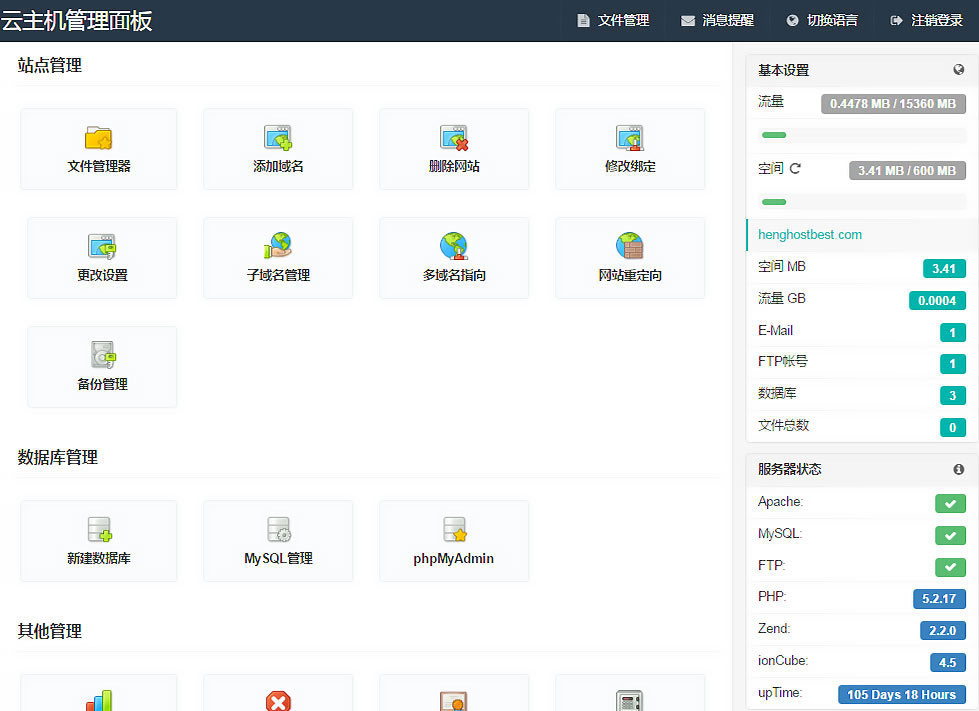Click the 0.4478 MB / 15360 MB traffic badge
Screen dimensions: 979x711
click(x=893, y=104)
